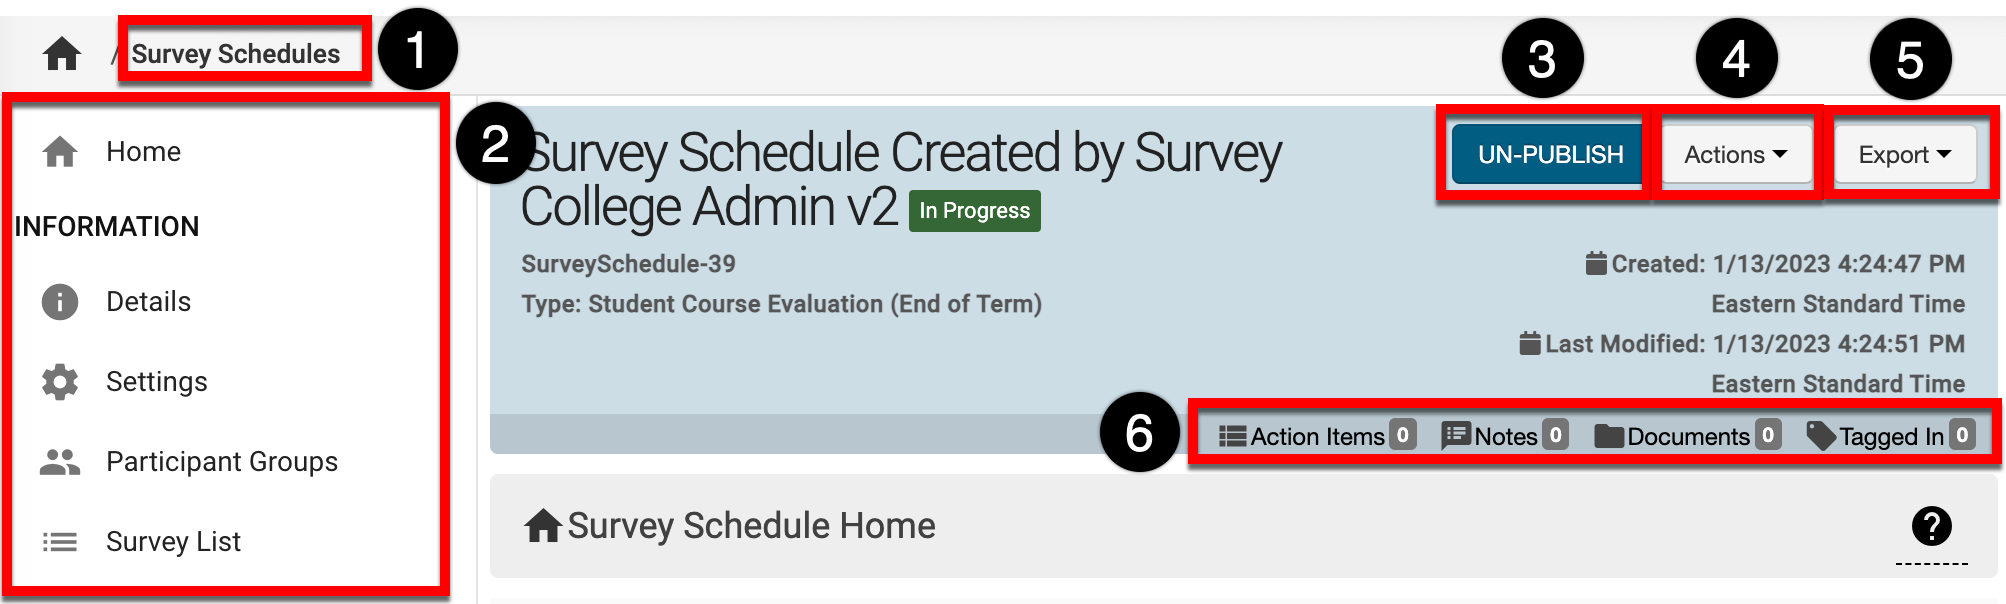
Task: Go to Survey Schedules breadcrumb link
Action: coord(236,54)
